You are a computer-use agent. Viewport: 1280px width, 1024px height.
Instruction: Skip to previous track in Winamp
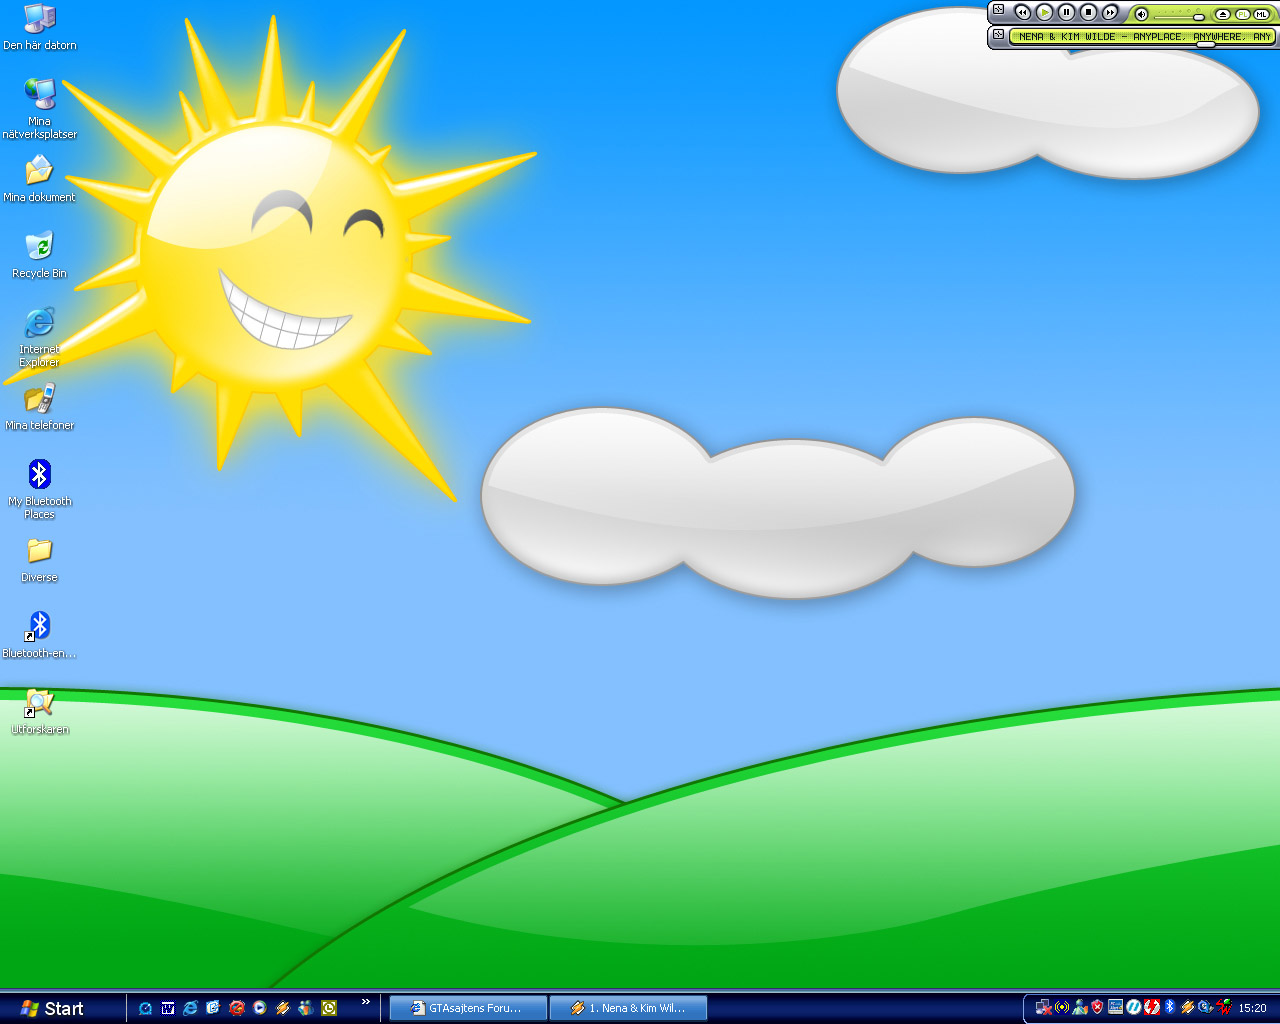pos(1022,12)
